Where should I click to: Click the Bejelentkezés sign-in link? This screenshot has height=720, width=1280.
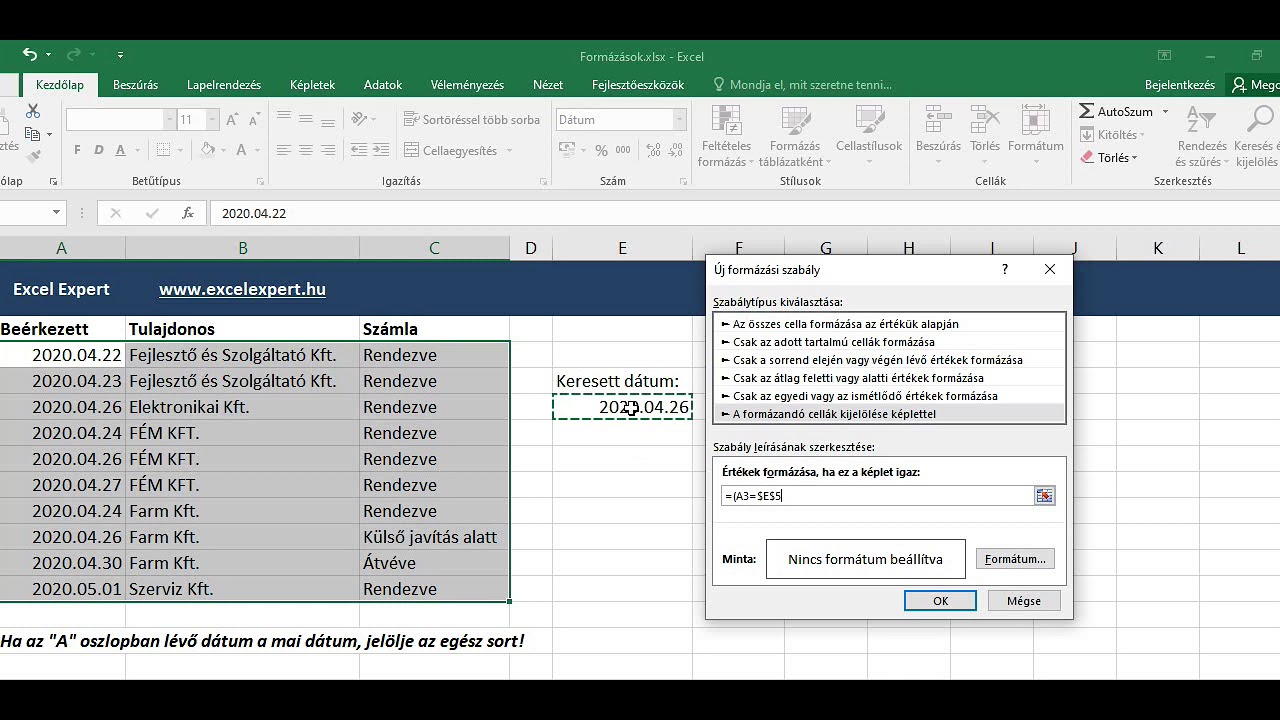tap(1180, 85)
